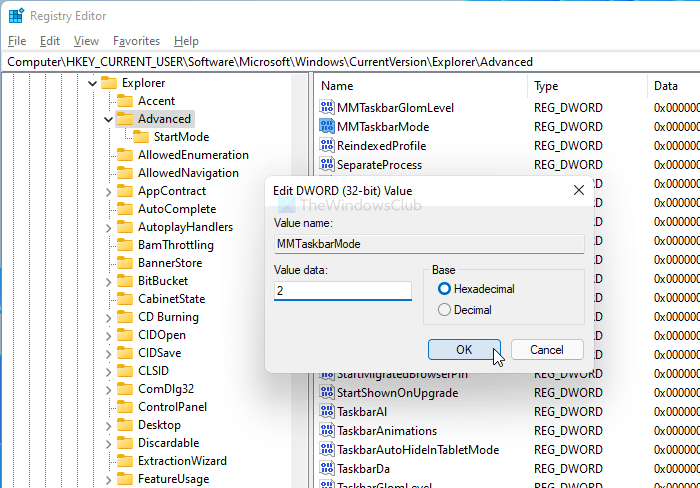Click the registry path address bar

point(350,62)
